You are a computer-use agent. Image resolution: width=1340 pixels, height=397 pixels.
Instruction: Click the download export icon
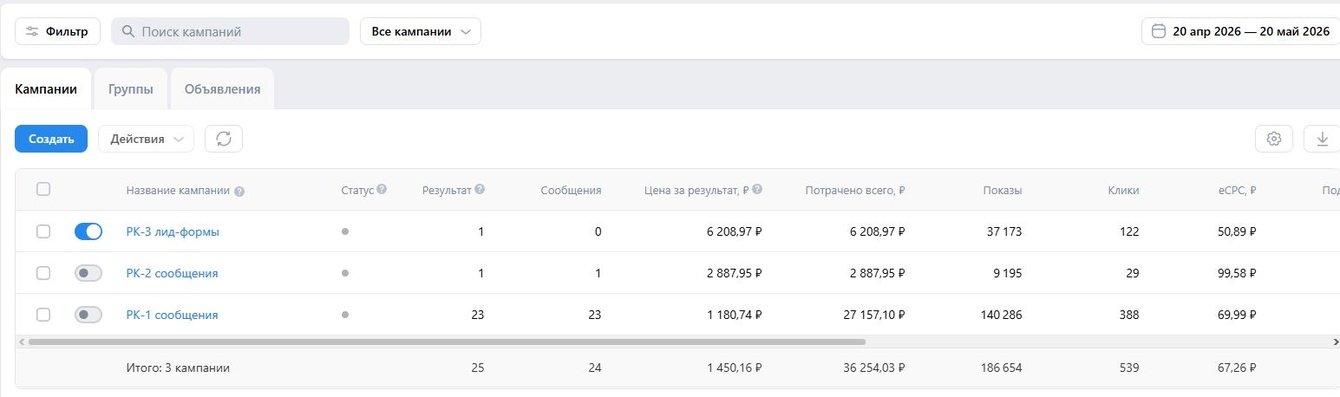pyautogui.click(x=1322, y=139)
